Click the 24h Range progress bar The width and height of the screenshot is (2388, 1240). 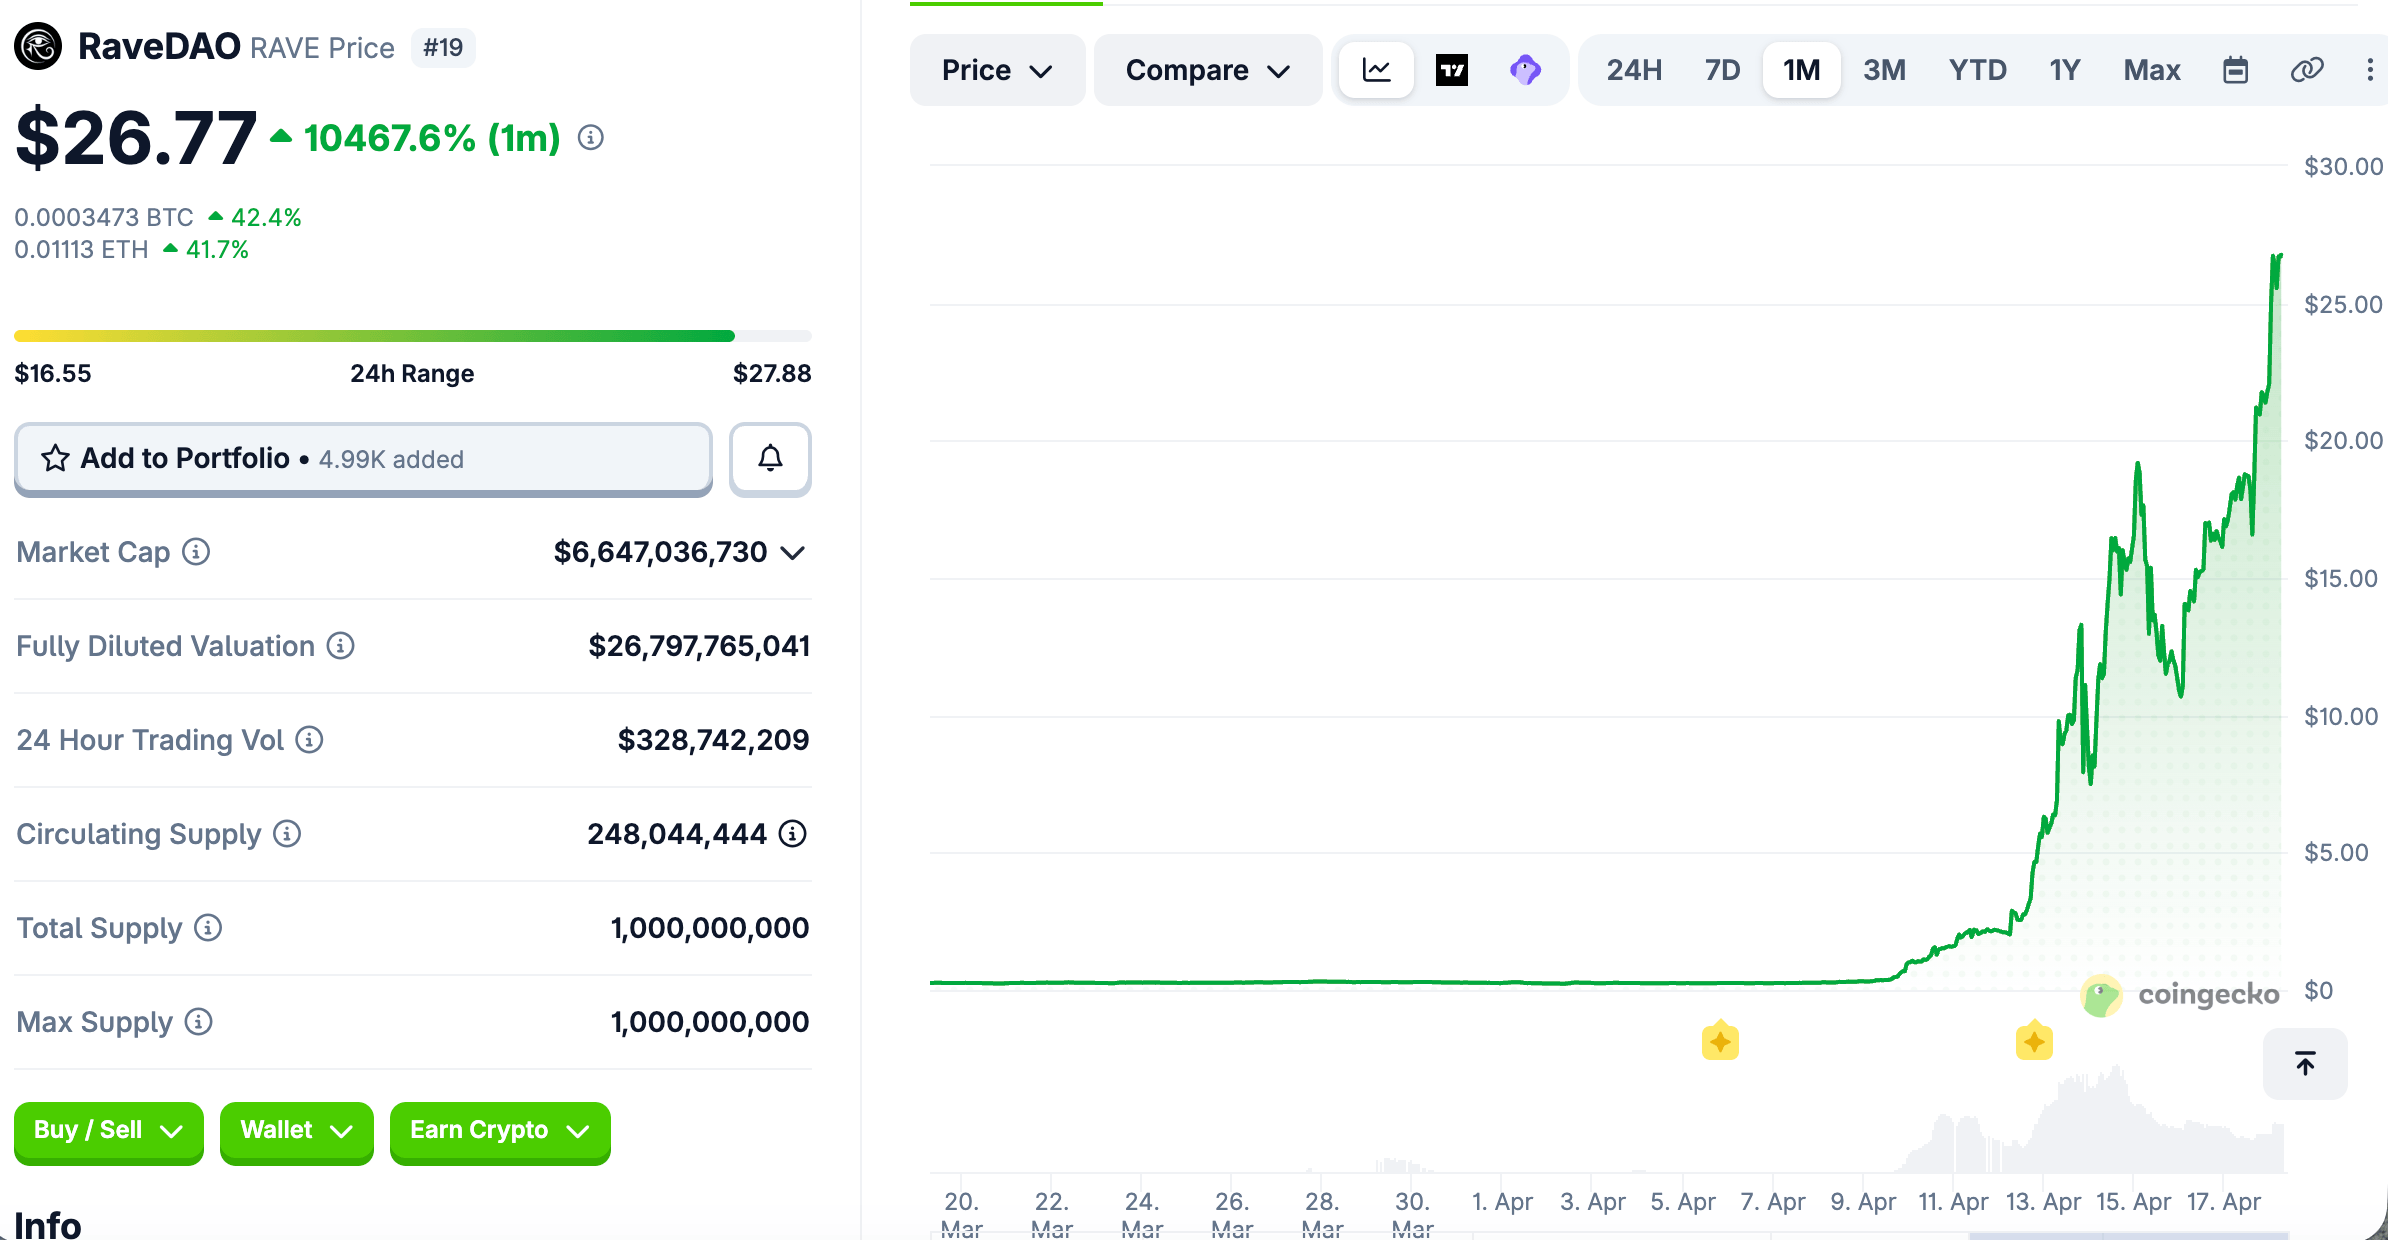[412, 336]
